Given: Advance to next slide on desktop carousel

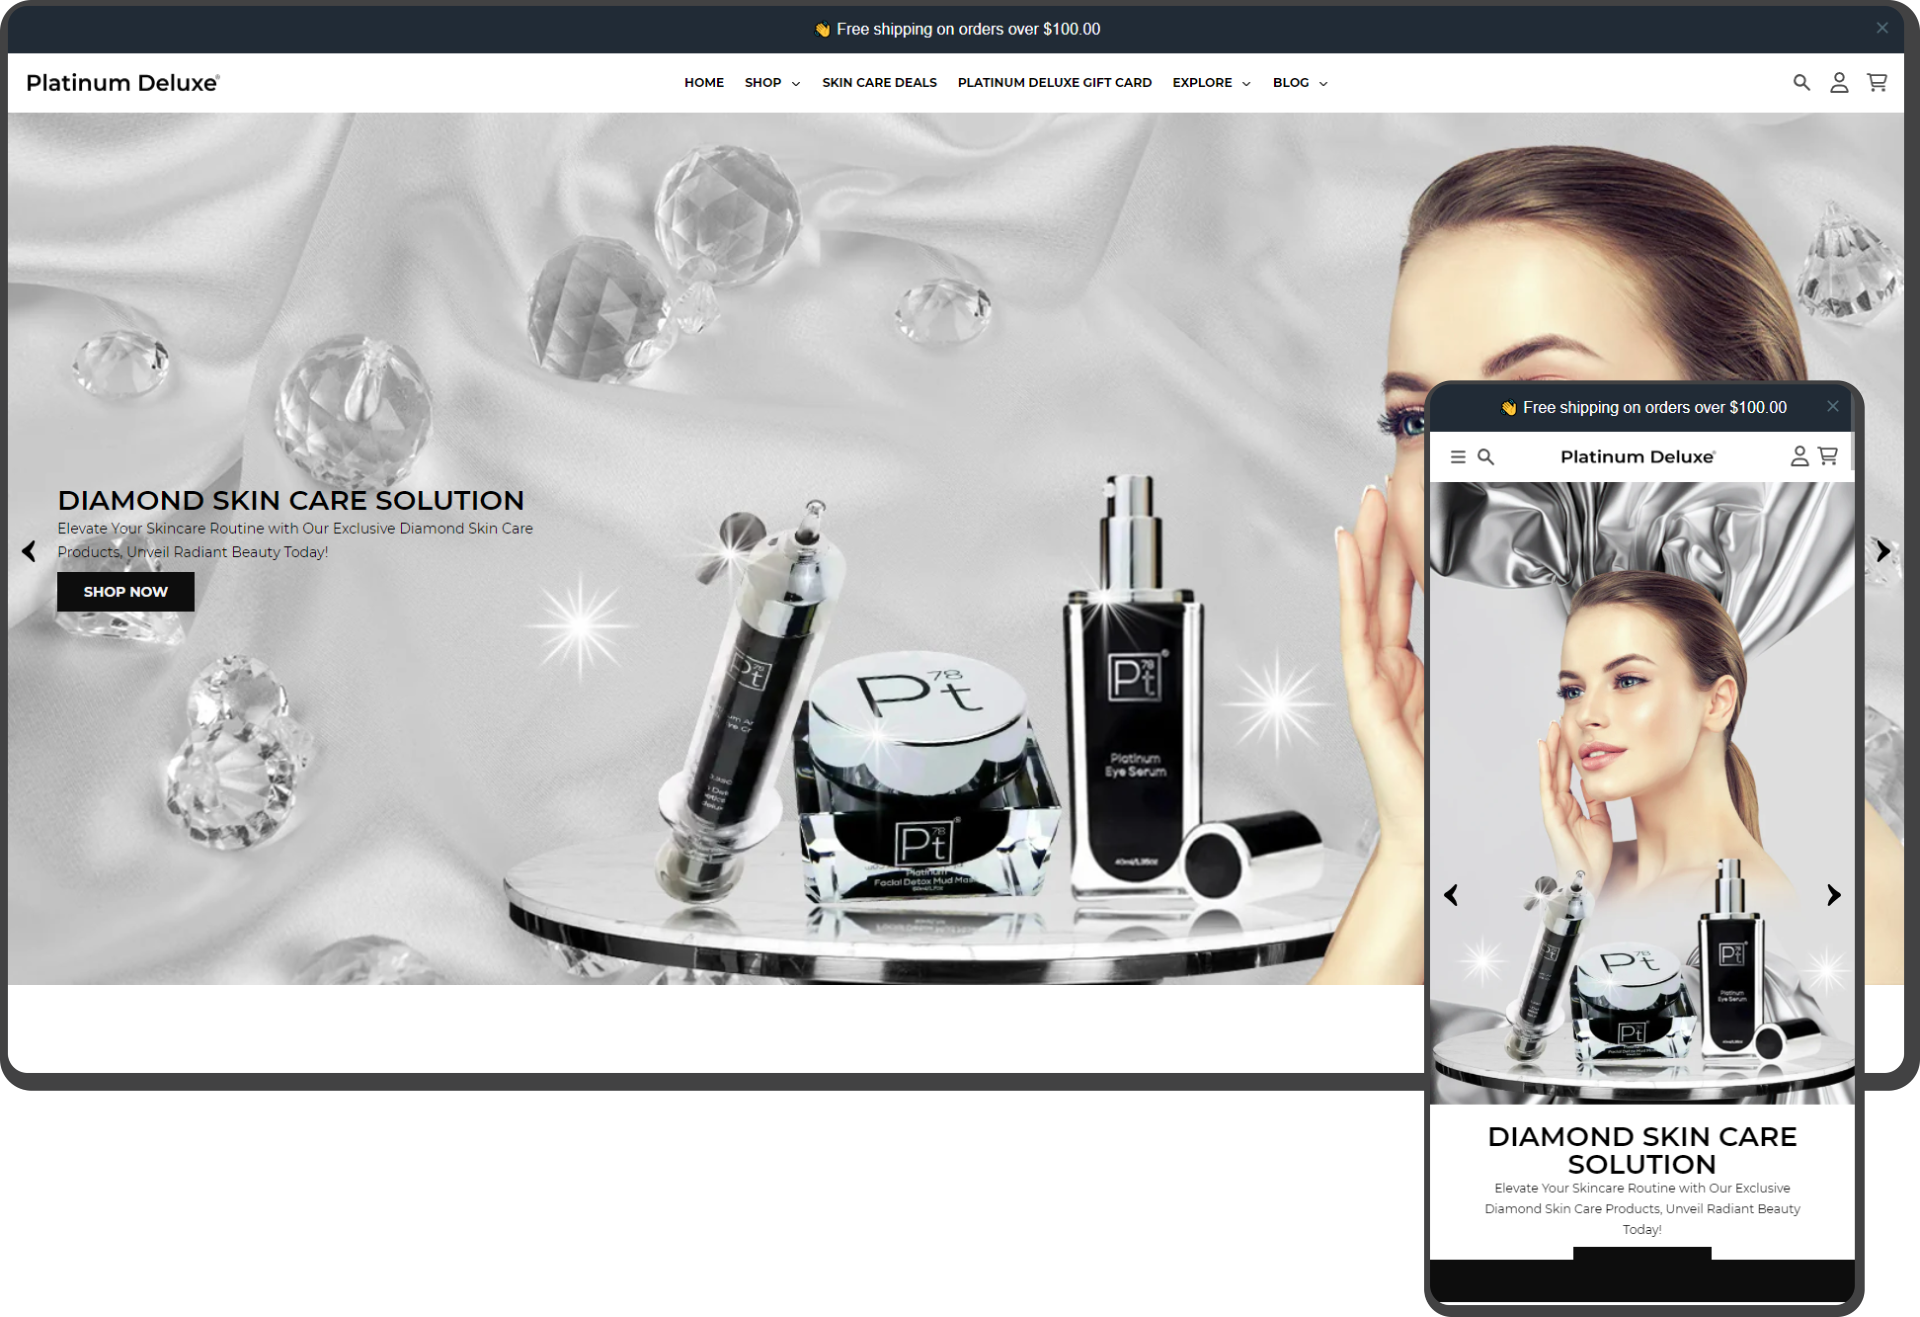Looking at the screenshot, I should (1883, 551).
